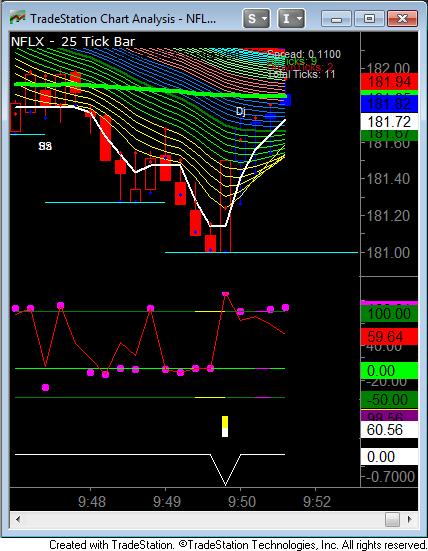
Task: Open the S symbol-link dropdown button
Action: click(x=256, y=18)
